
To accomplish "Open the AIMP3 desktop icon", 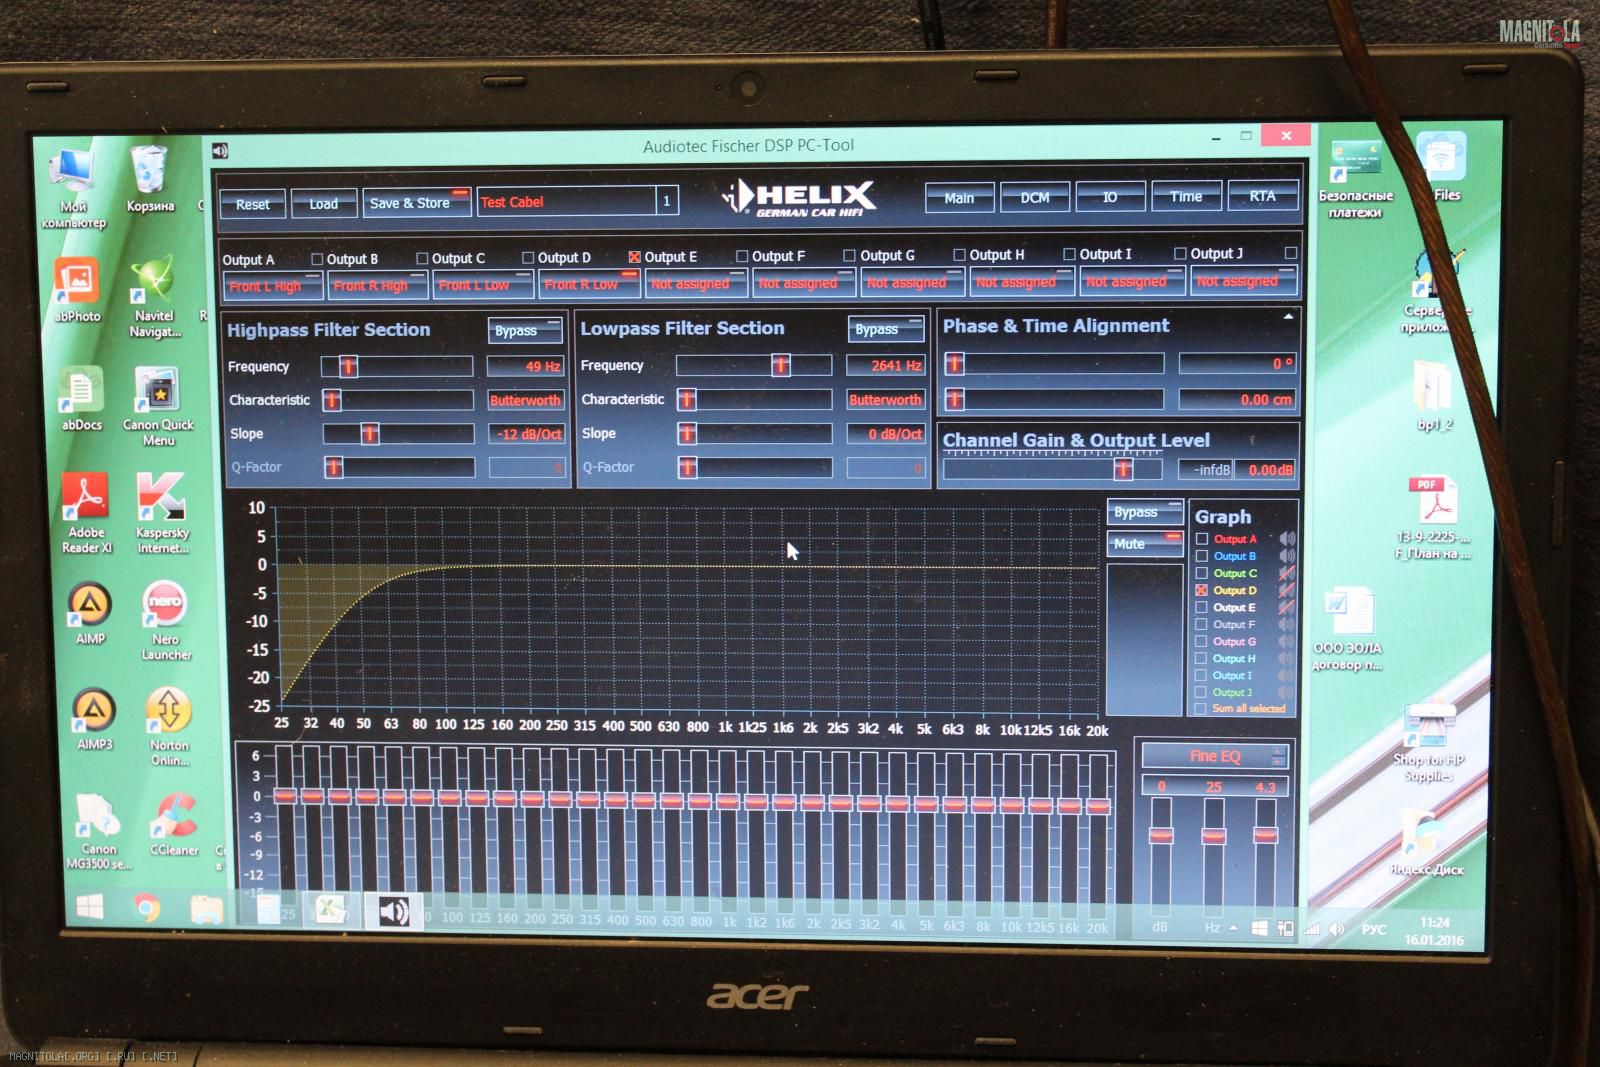I will point(94,718).
